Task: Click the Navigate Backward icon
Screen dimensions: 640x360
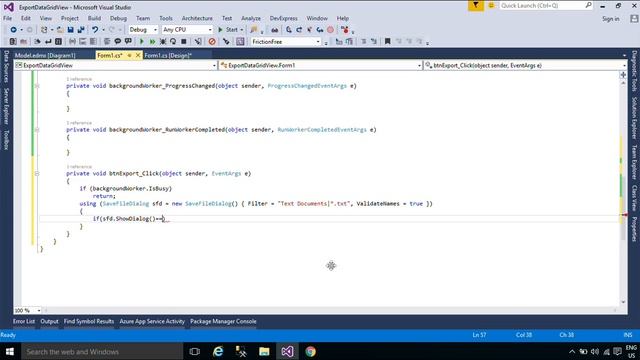Action: 13,30
